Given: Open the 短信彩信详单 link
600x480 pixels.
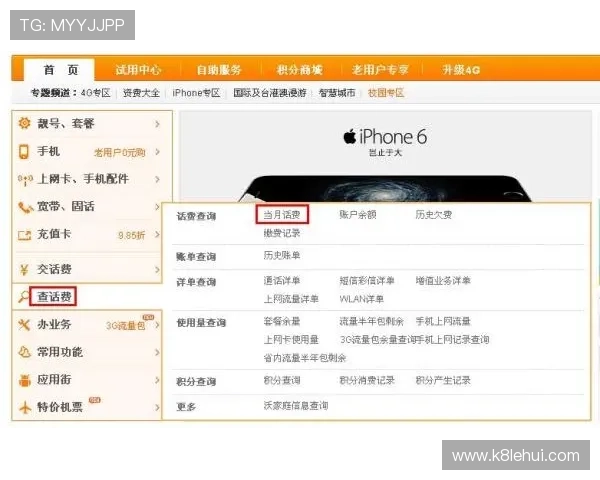Looking at the screenshot, I should tap(367, 281).
